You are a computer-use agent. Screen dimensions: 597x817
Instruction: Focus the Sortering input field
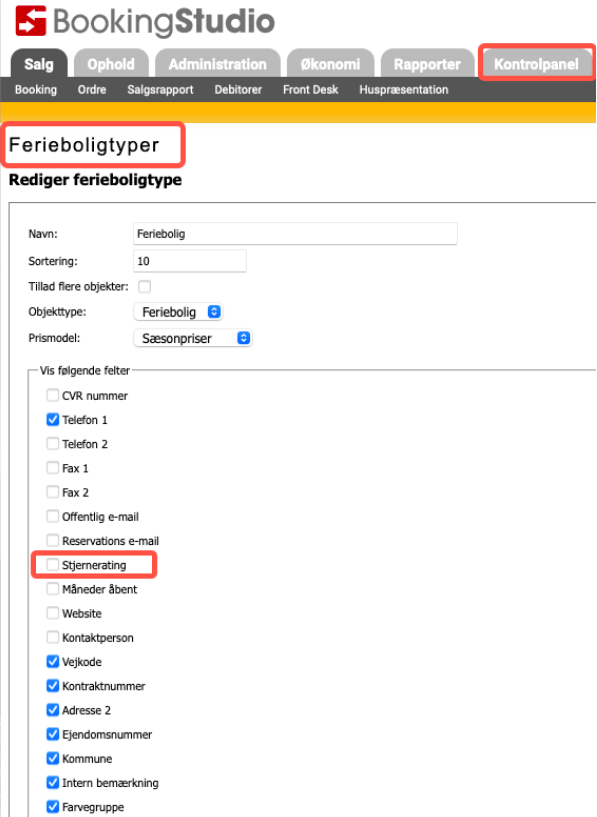click(x=190, y=261)
